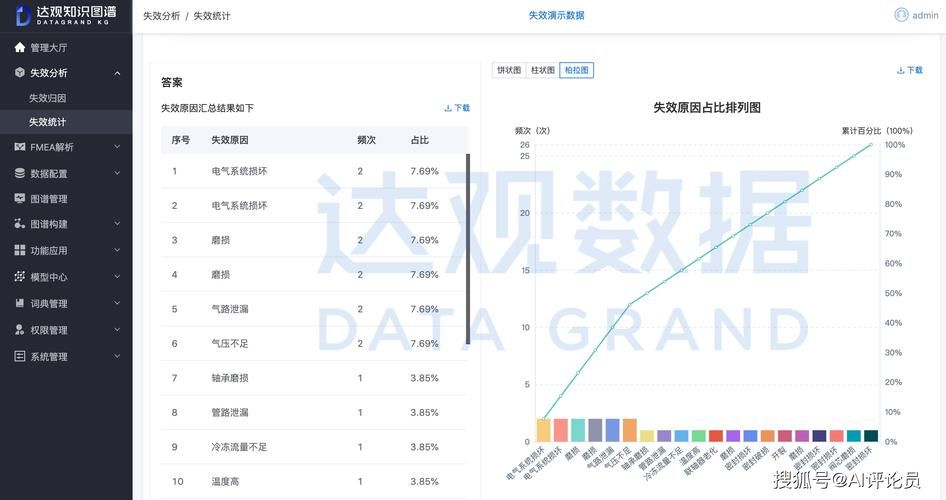Click the results table vertical scrollbar
The width and height of the screenshot is (946, 500).
click(468, 249)
